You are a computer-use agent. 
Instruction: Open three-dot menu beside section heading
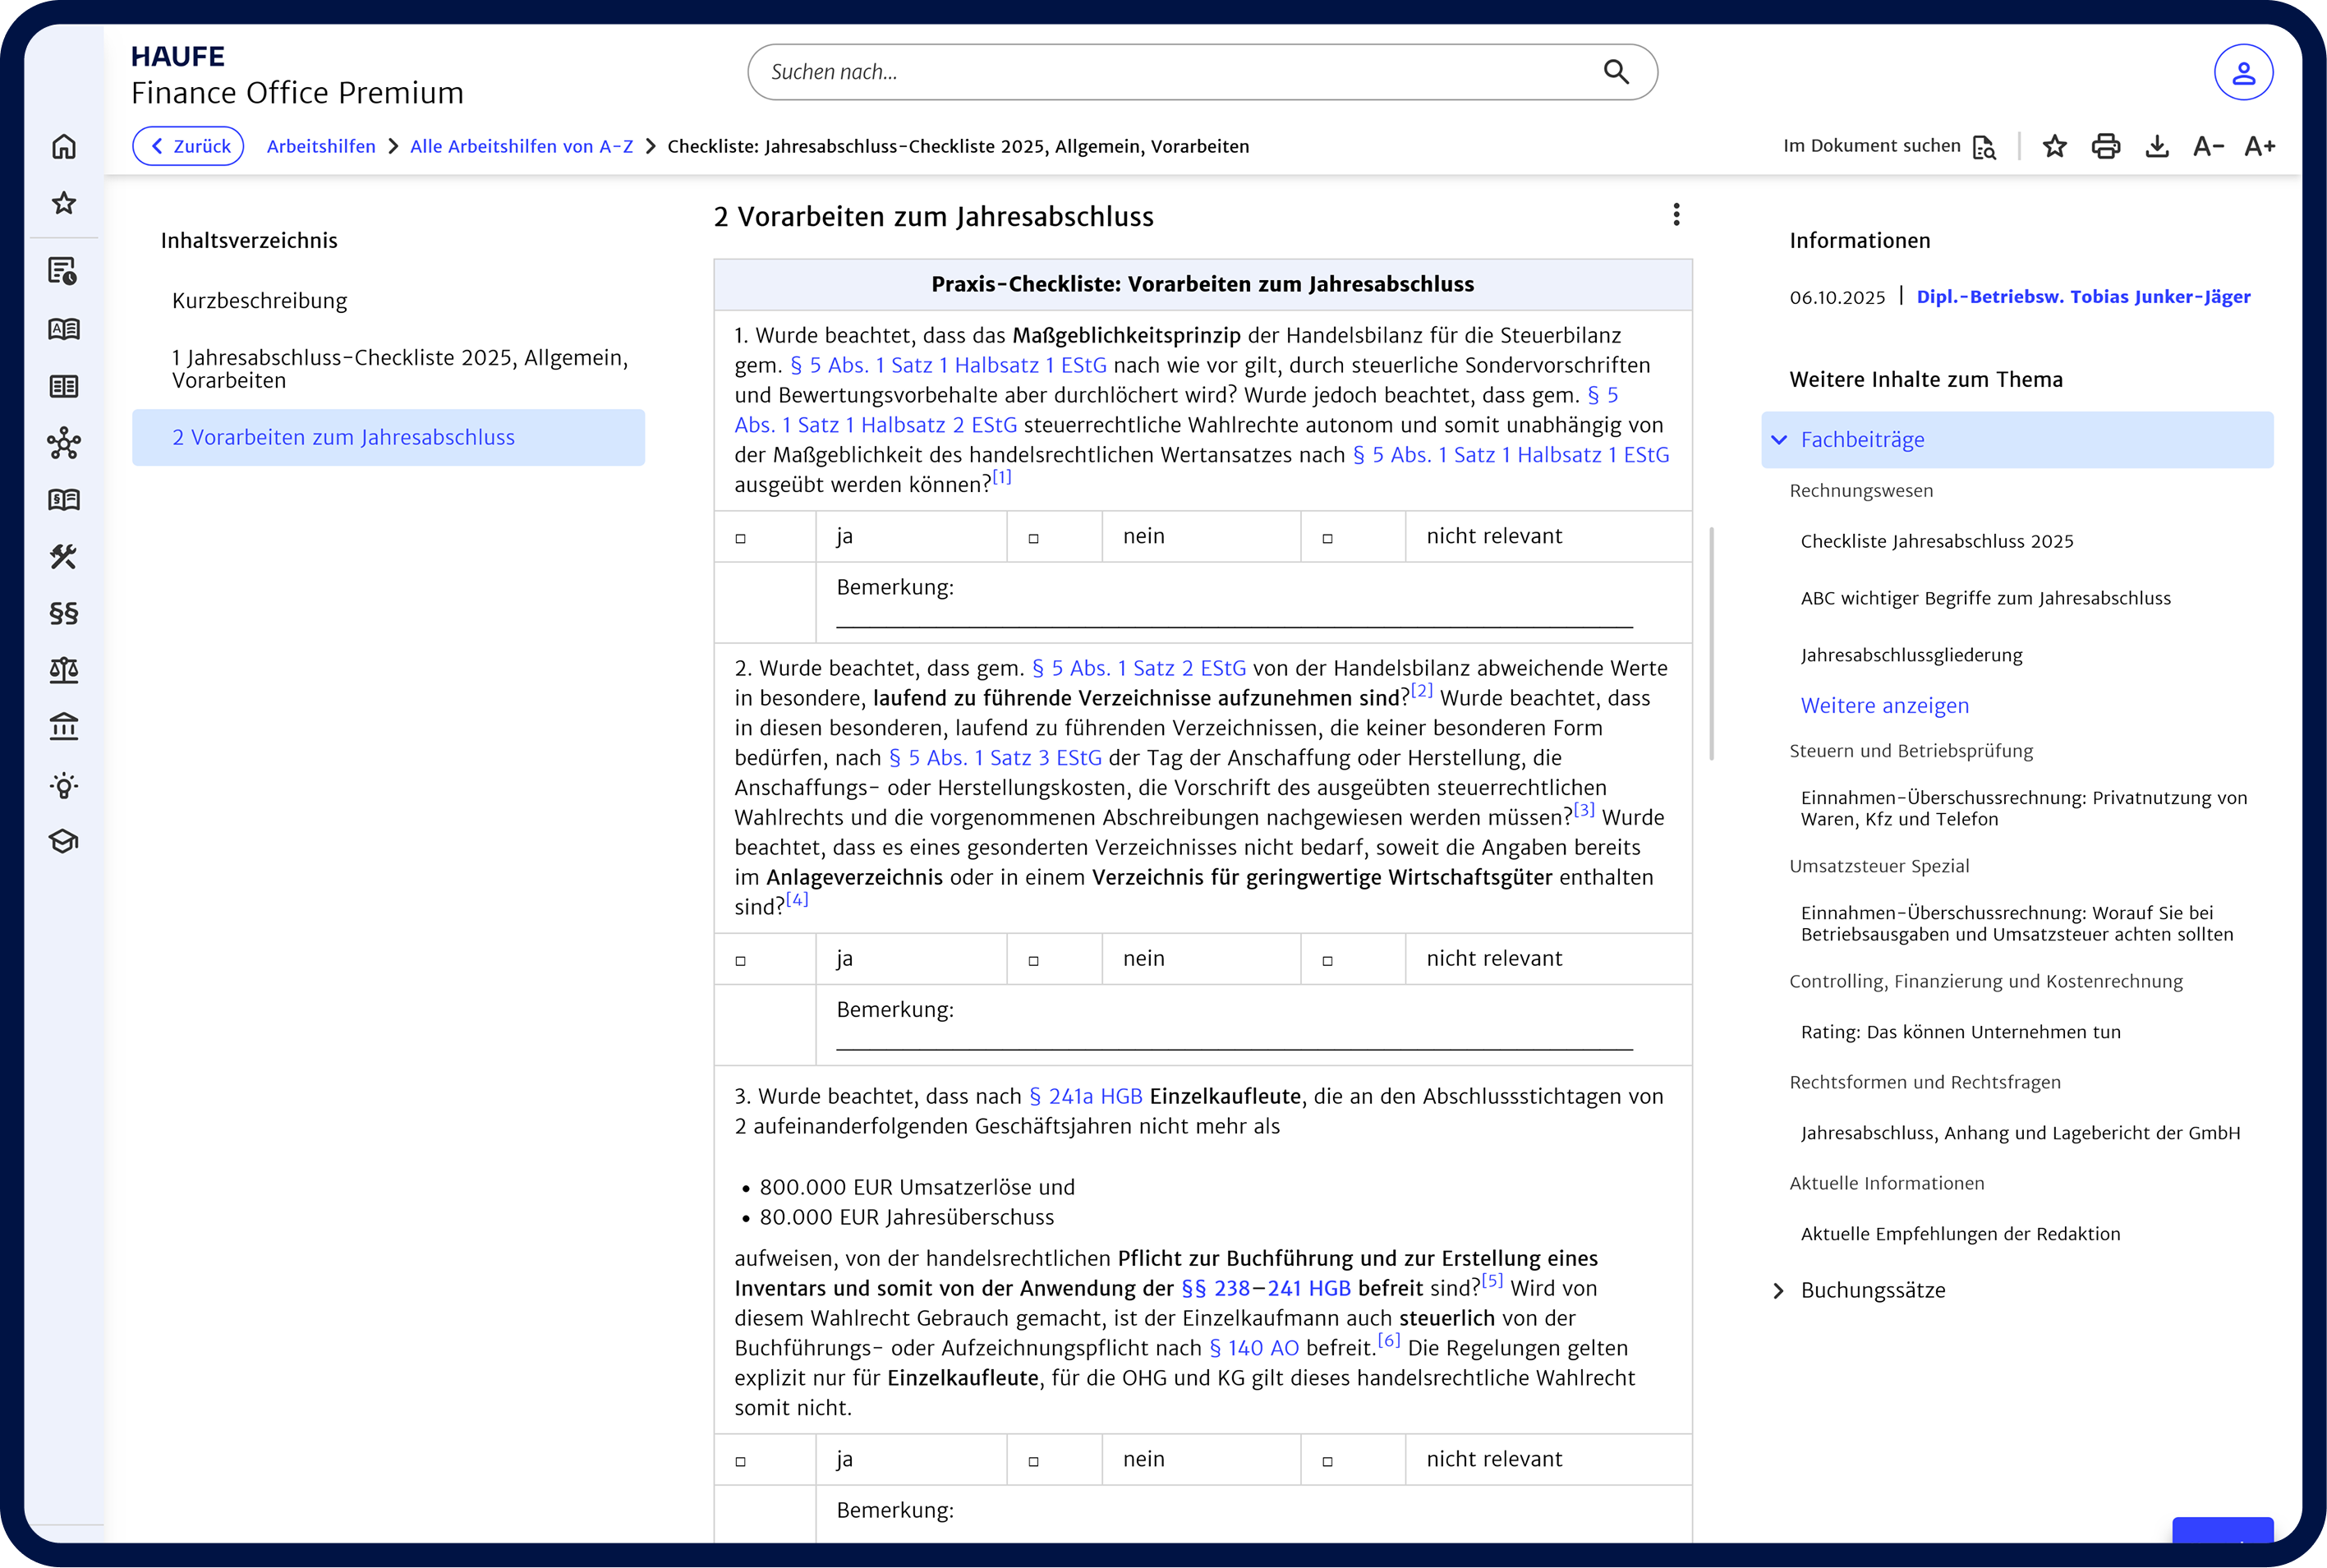pos(1676,215)
